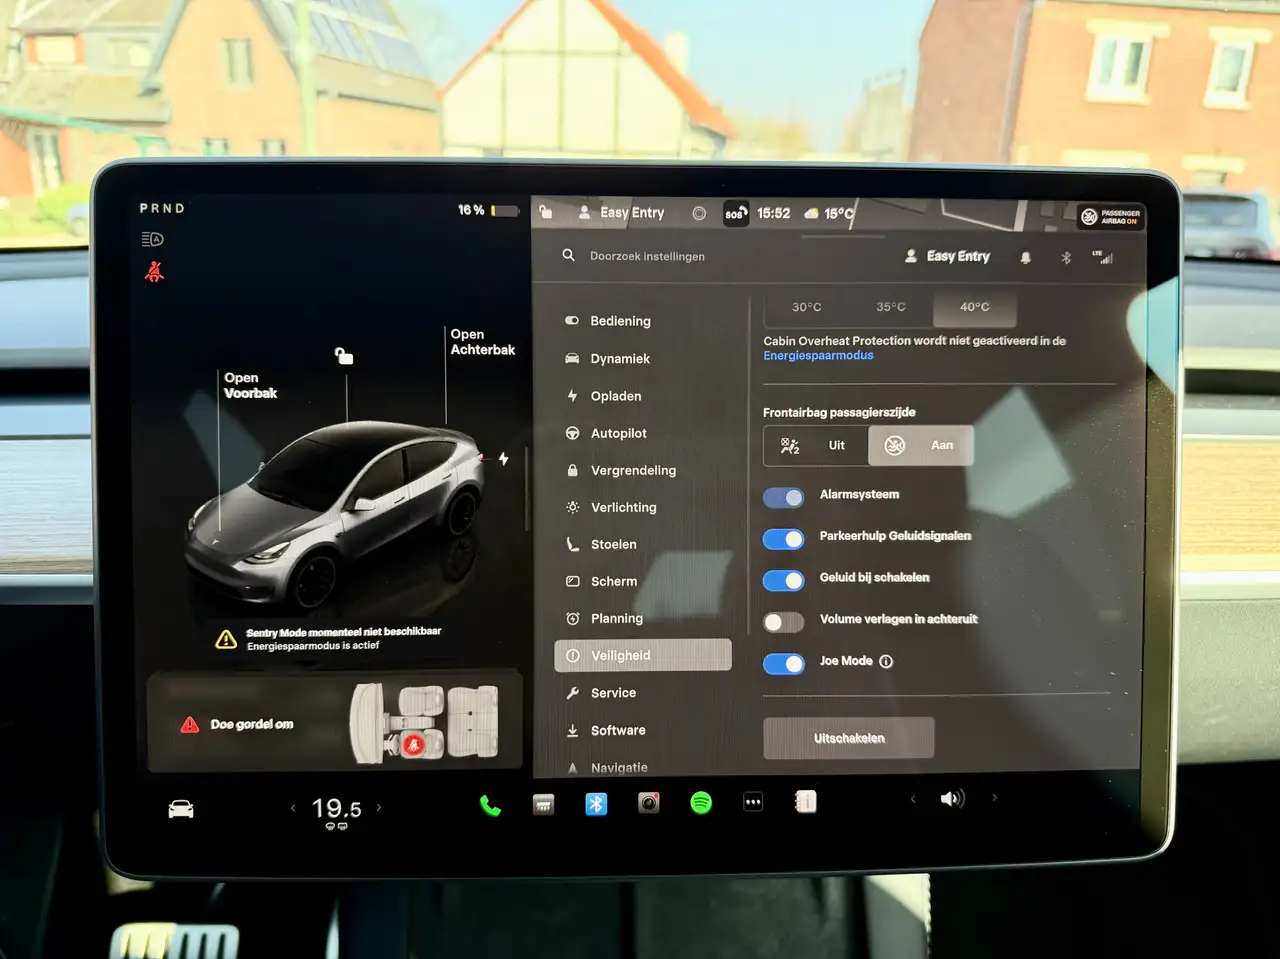The image size is (1280, 959).
Task: Decrease temperature with left arrow
Action: click(293, 807)
